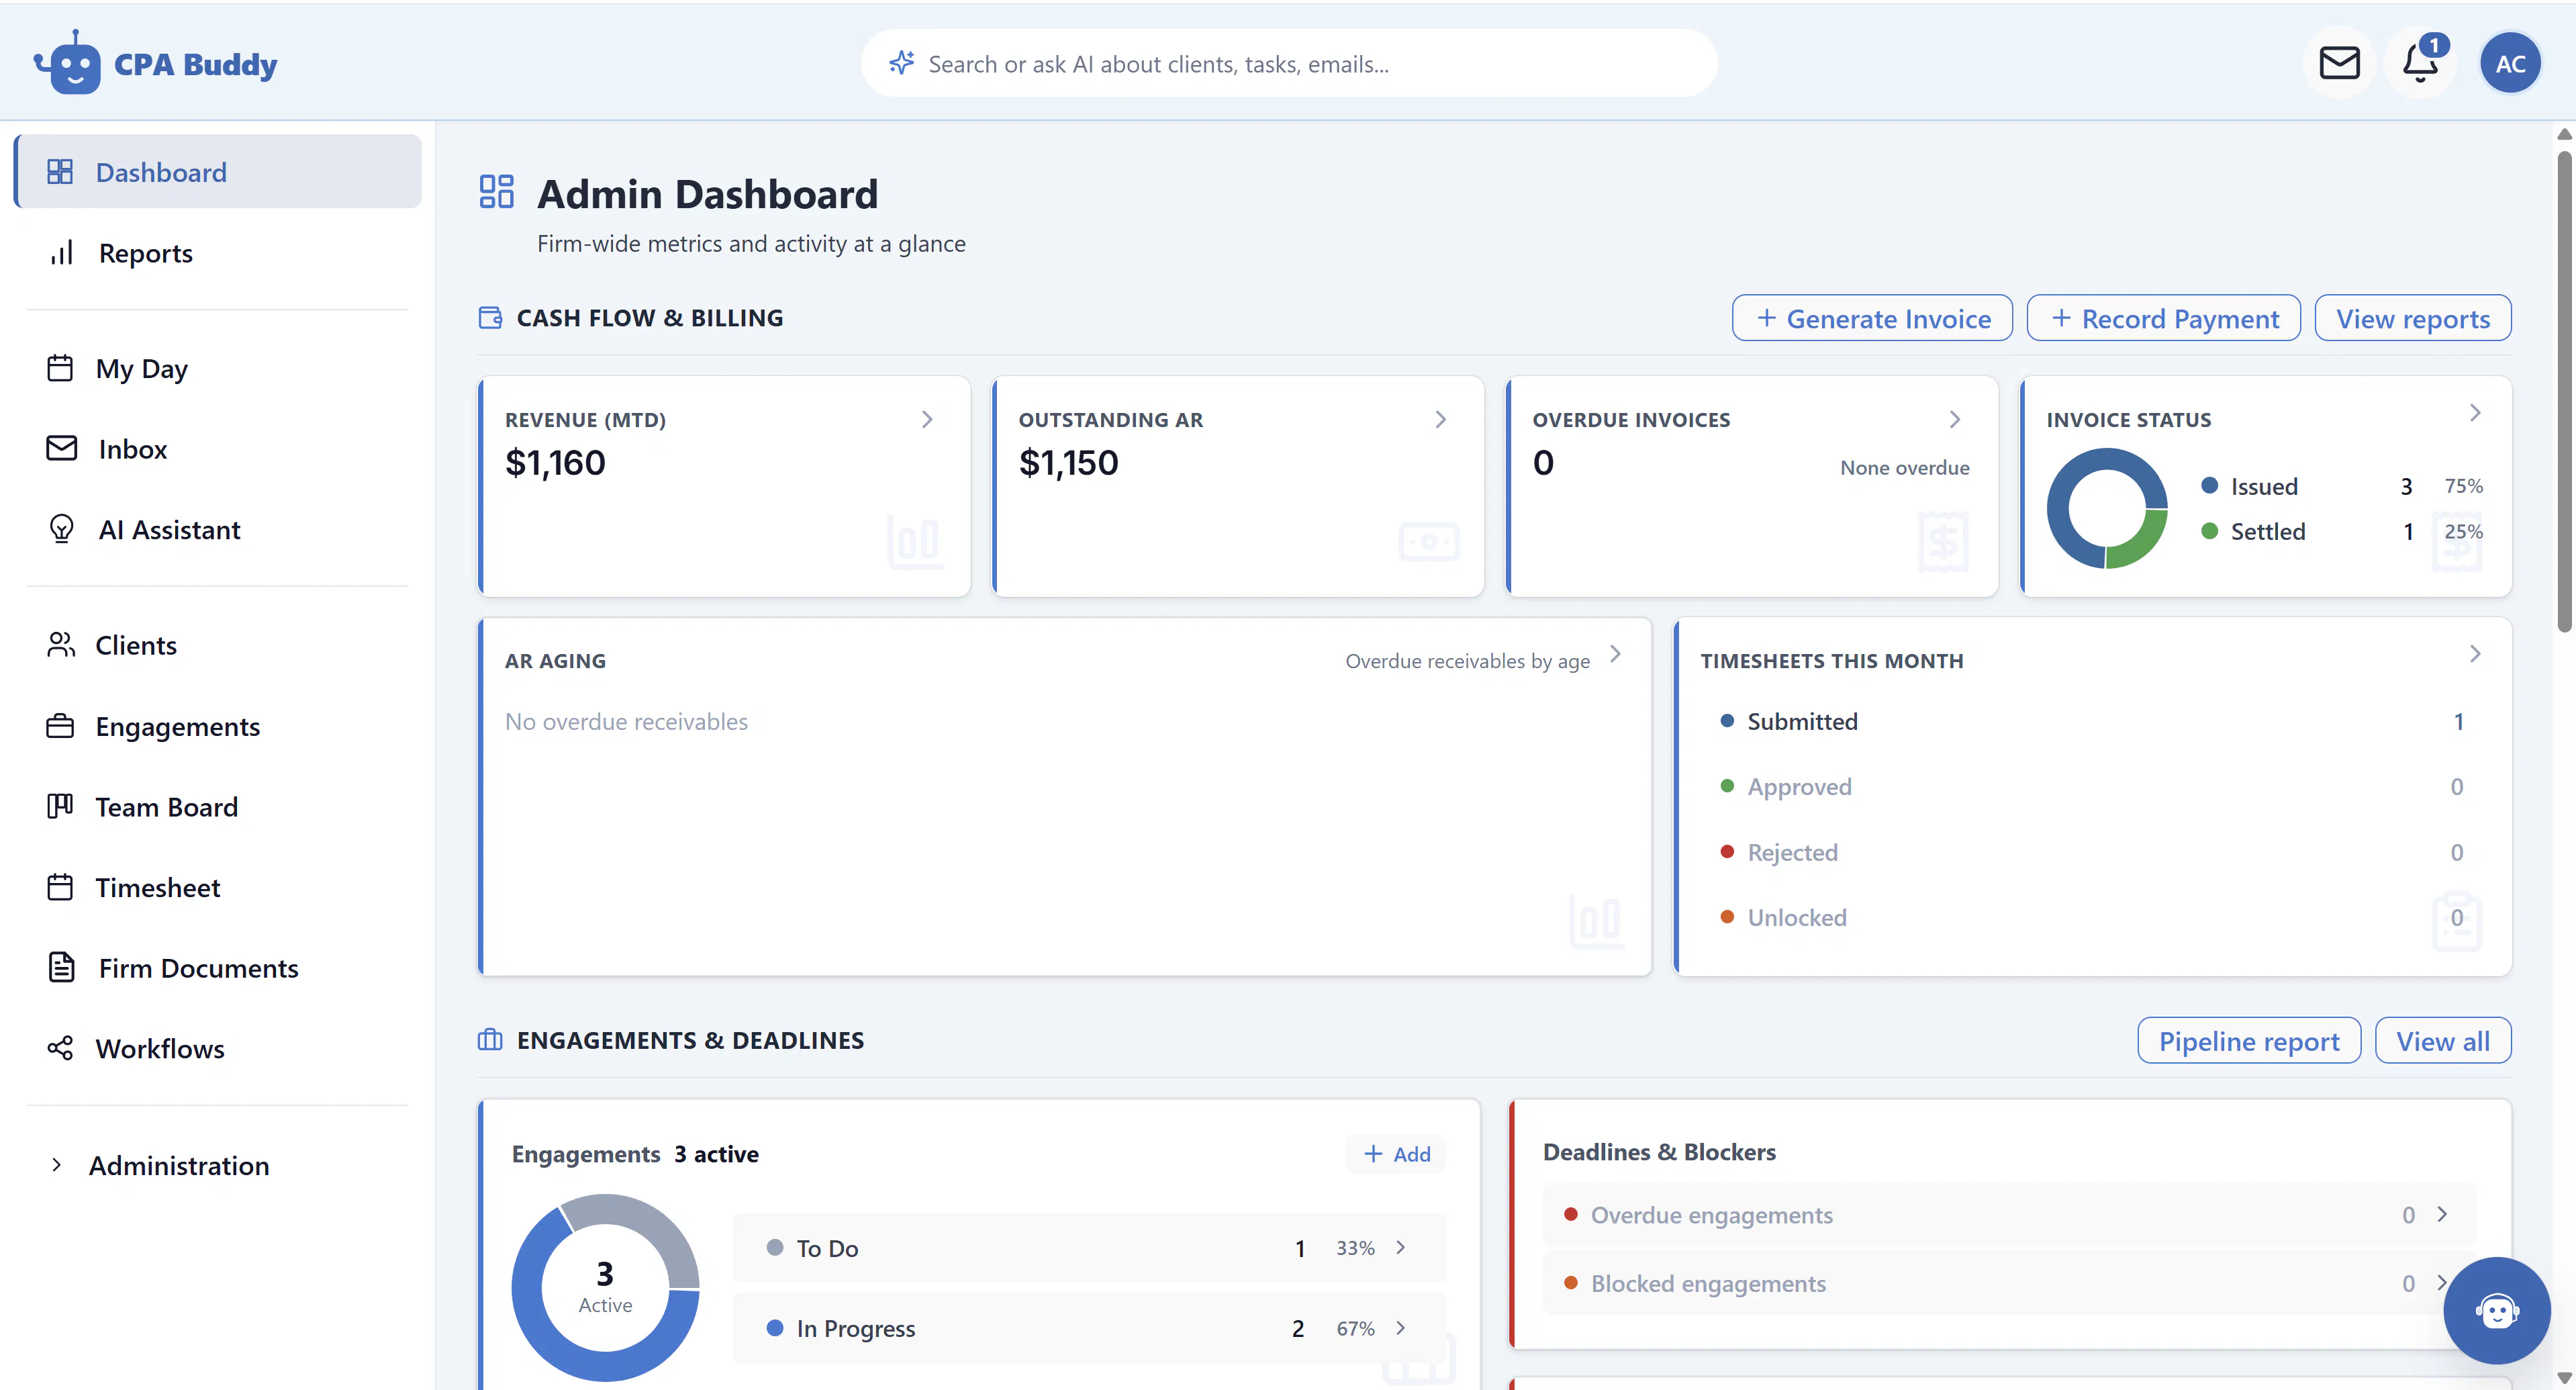Image resolution: width=2576 pixels, height=1390 pixels.
Task: Open the floating chatbot assistant button
Action: (x=2496, y=1311)
